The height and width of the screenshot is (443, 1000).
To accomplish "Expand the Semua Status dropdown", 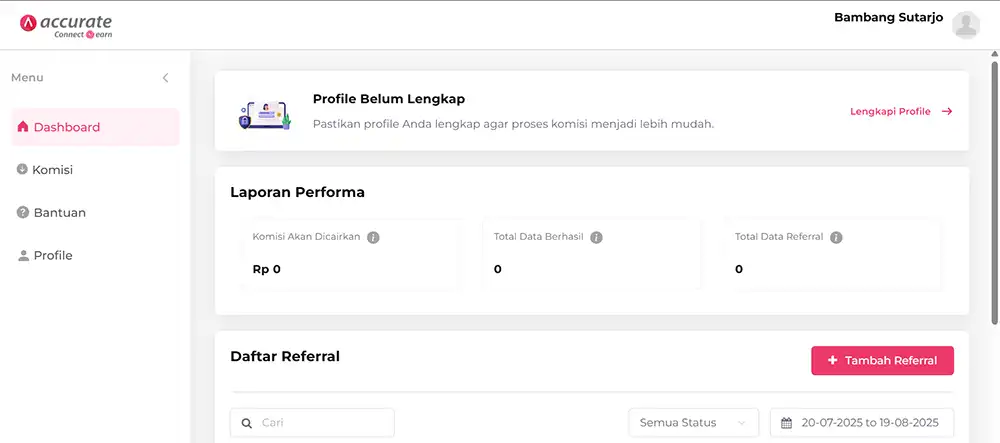I will tap(693, 423).
